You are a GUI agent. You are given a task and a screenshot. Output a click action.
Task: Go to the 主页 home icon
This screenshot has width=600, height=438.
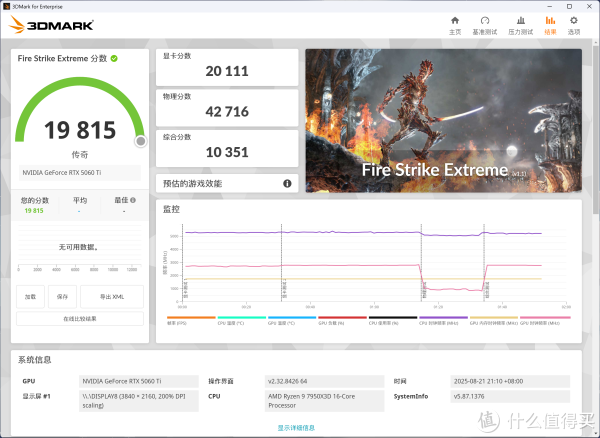click(x=455, y=24)
